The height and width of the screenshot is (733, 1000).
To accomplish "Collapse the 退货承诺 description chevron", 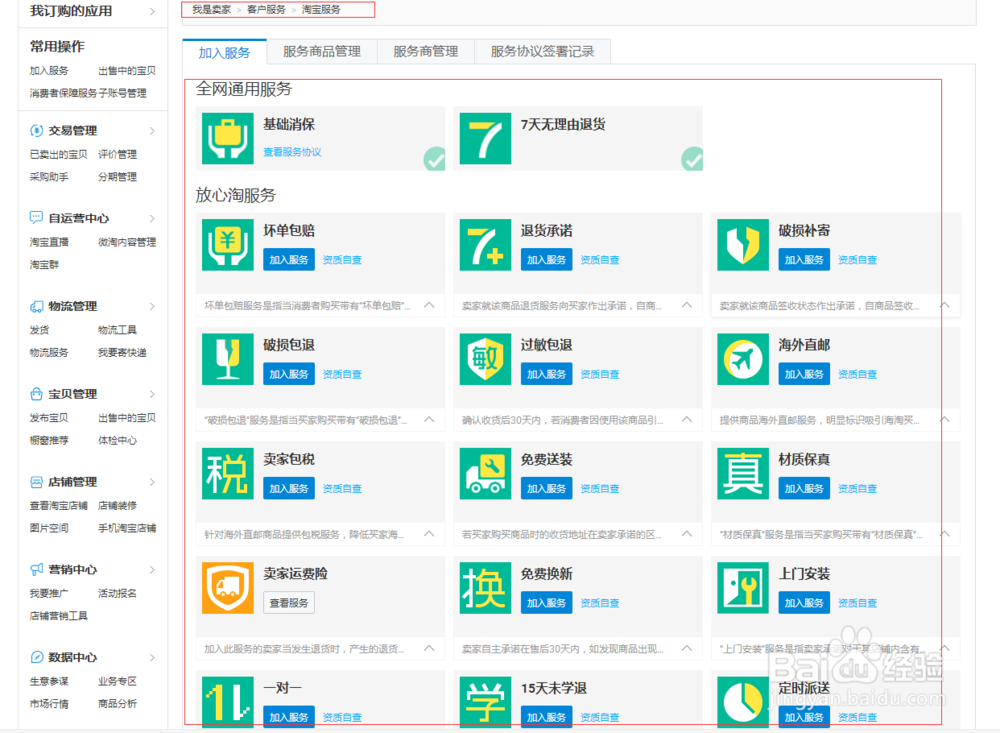I will pyautogui.click(x=687, y=305).
